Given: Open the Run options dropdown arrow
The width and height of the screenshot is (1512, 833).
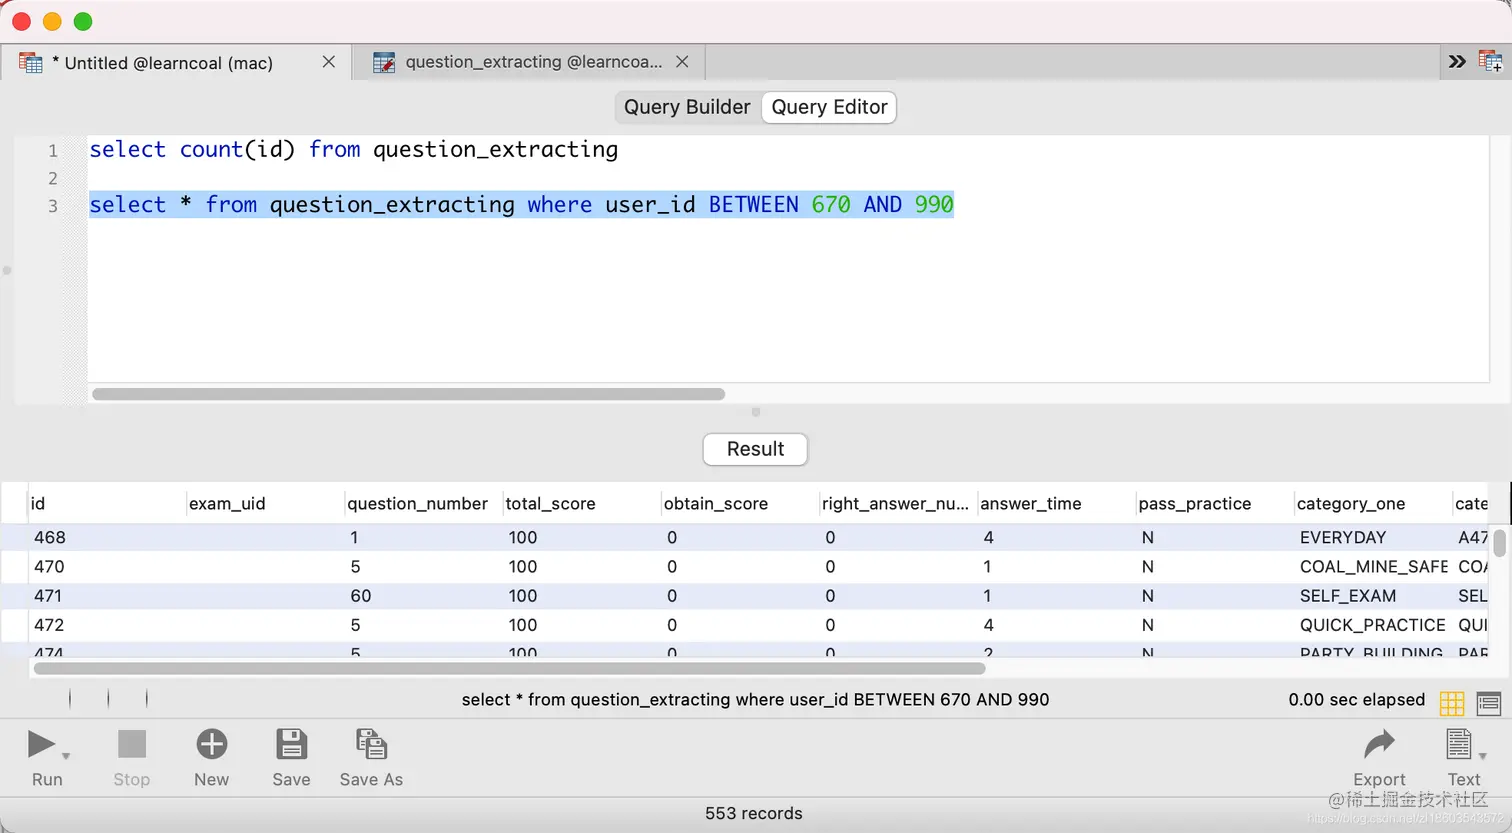Looking at the screenshot, I should coord(66,756).
